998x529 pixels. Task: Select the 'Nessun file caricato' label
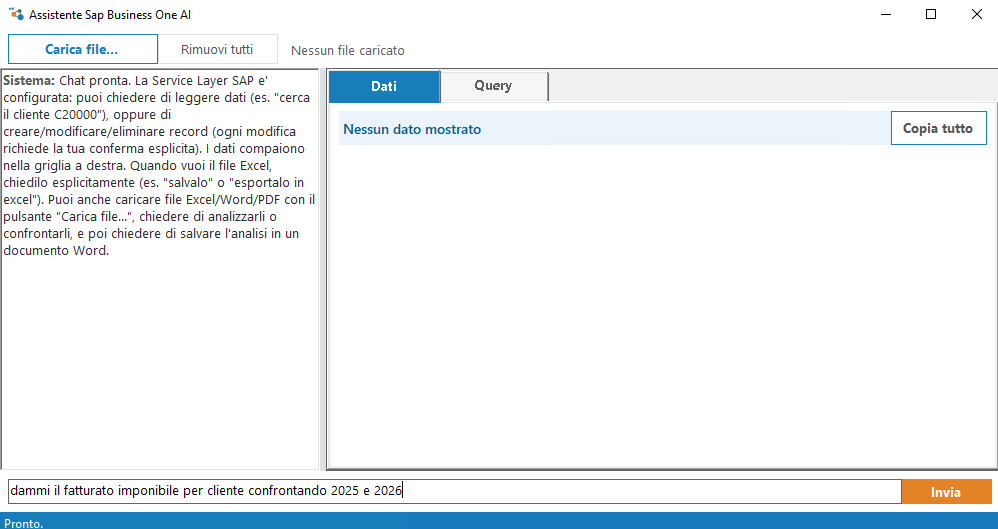point(348,50)
